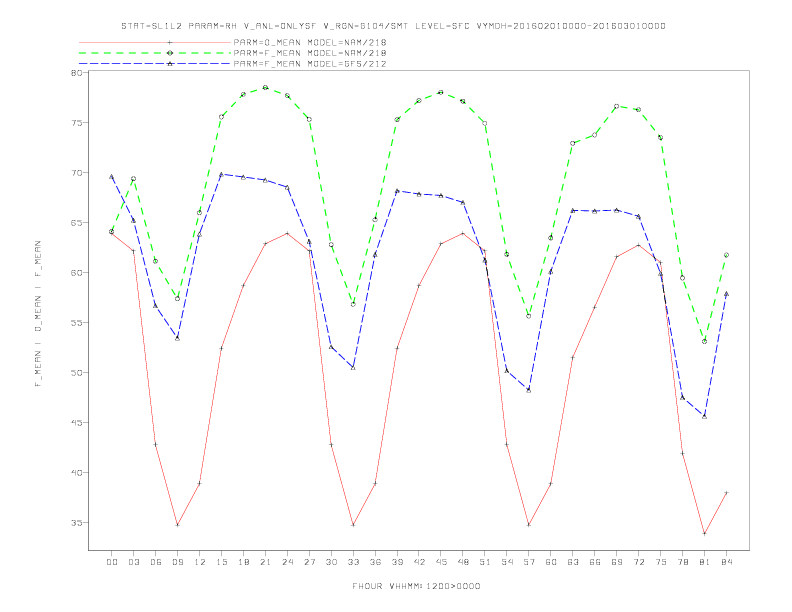Click y-axis tick value 60

point(77,273)
